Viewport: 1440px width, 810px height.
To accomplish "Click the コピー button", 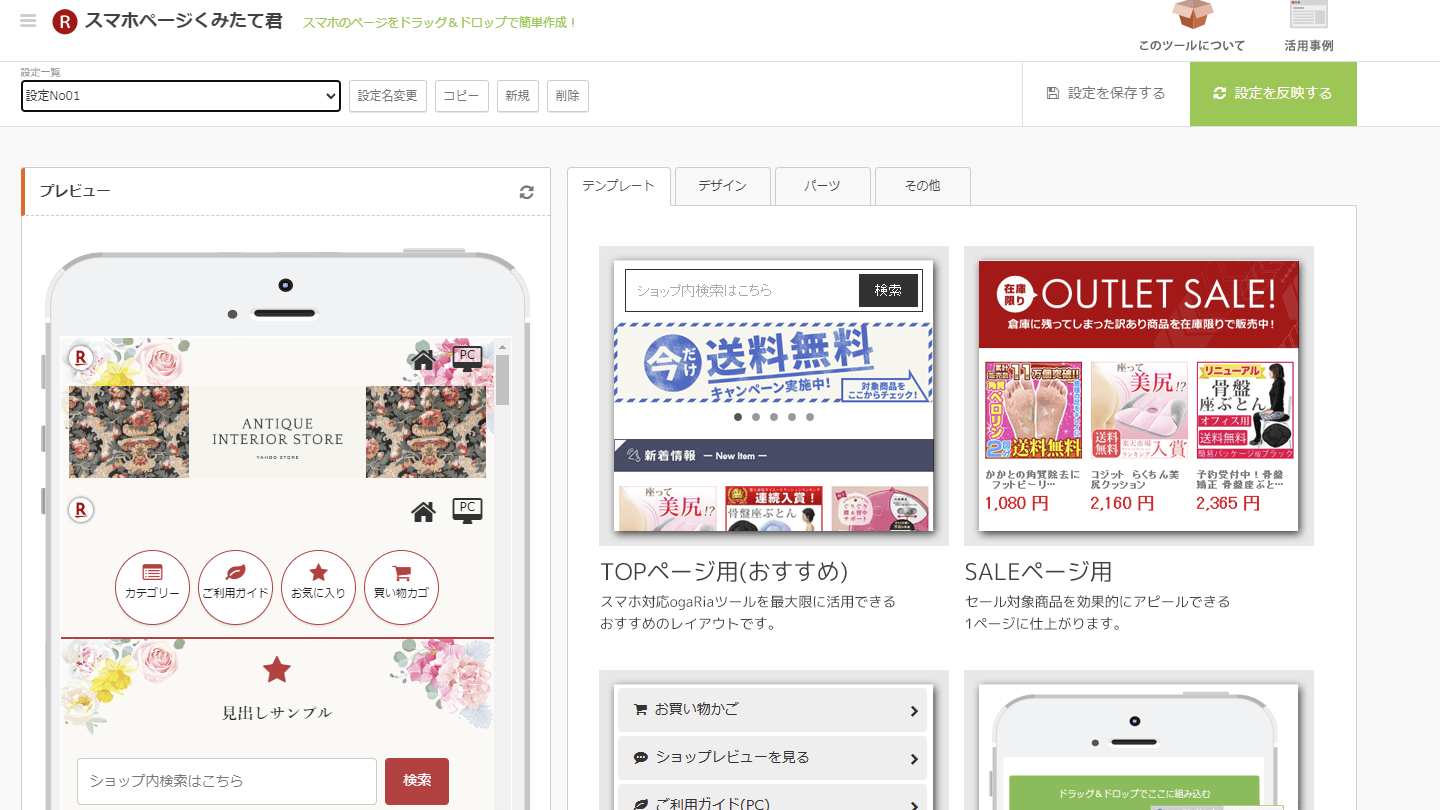I will pos(462,96).
